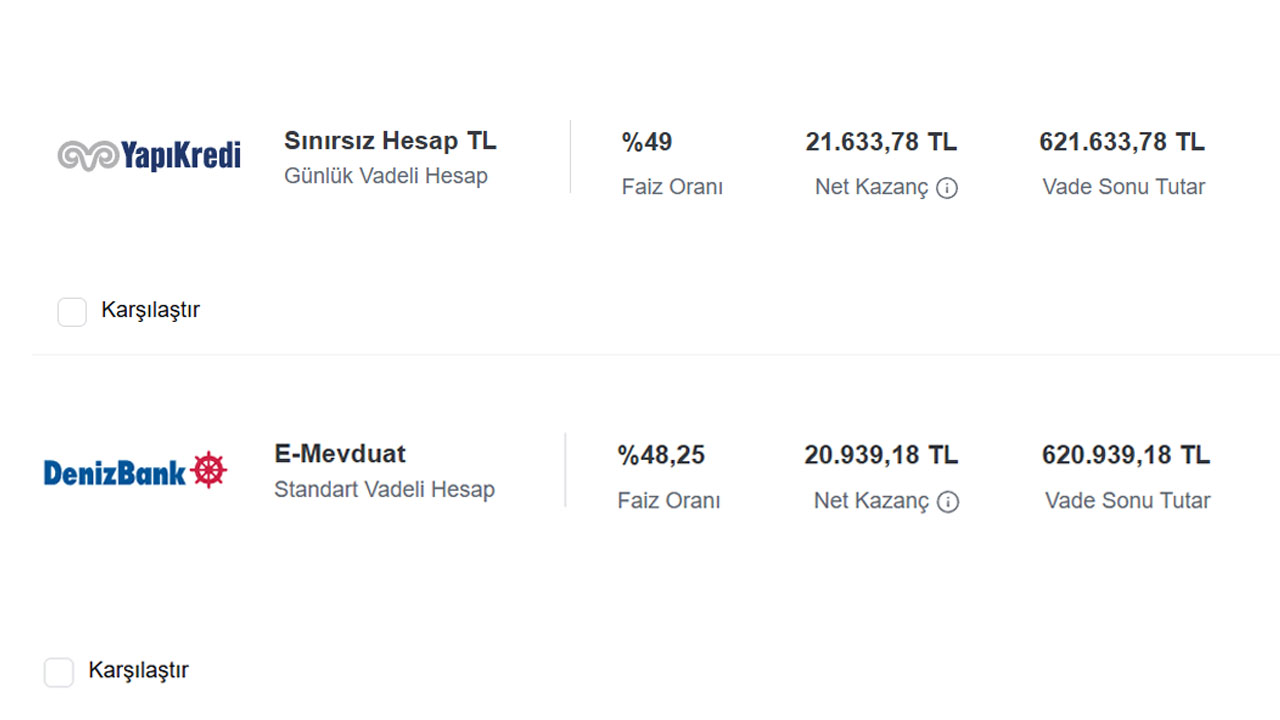Open the Sınırsız Hesap TL product title

point(390,141)
